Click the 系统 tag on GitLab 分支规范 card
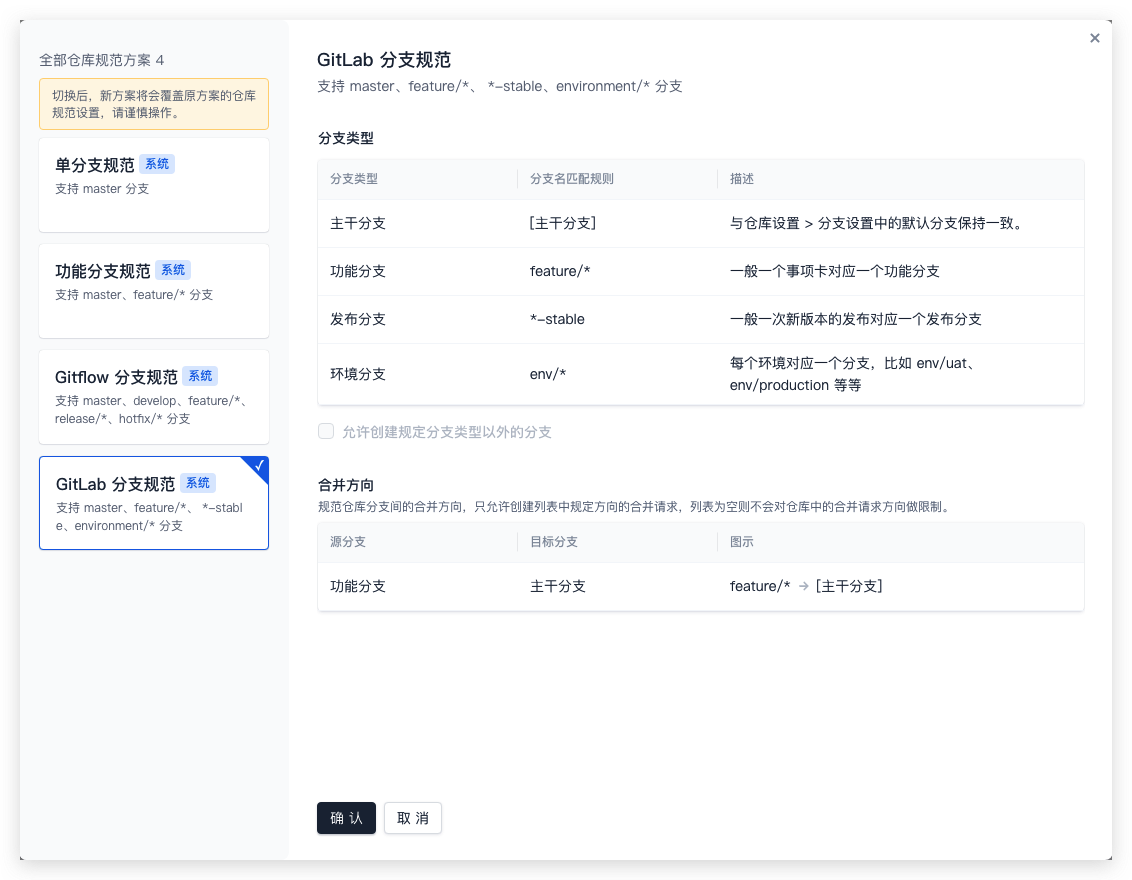Screen dimensions: 1132x880 pyautogui.click(x=199, y=483)
